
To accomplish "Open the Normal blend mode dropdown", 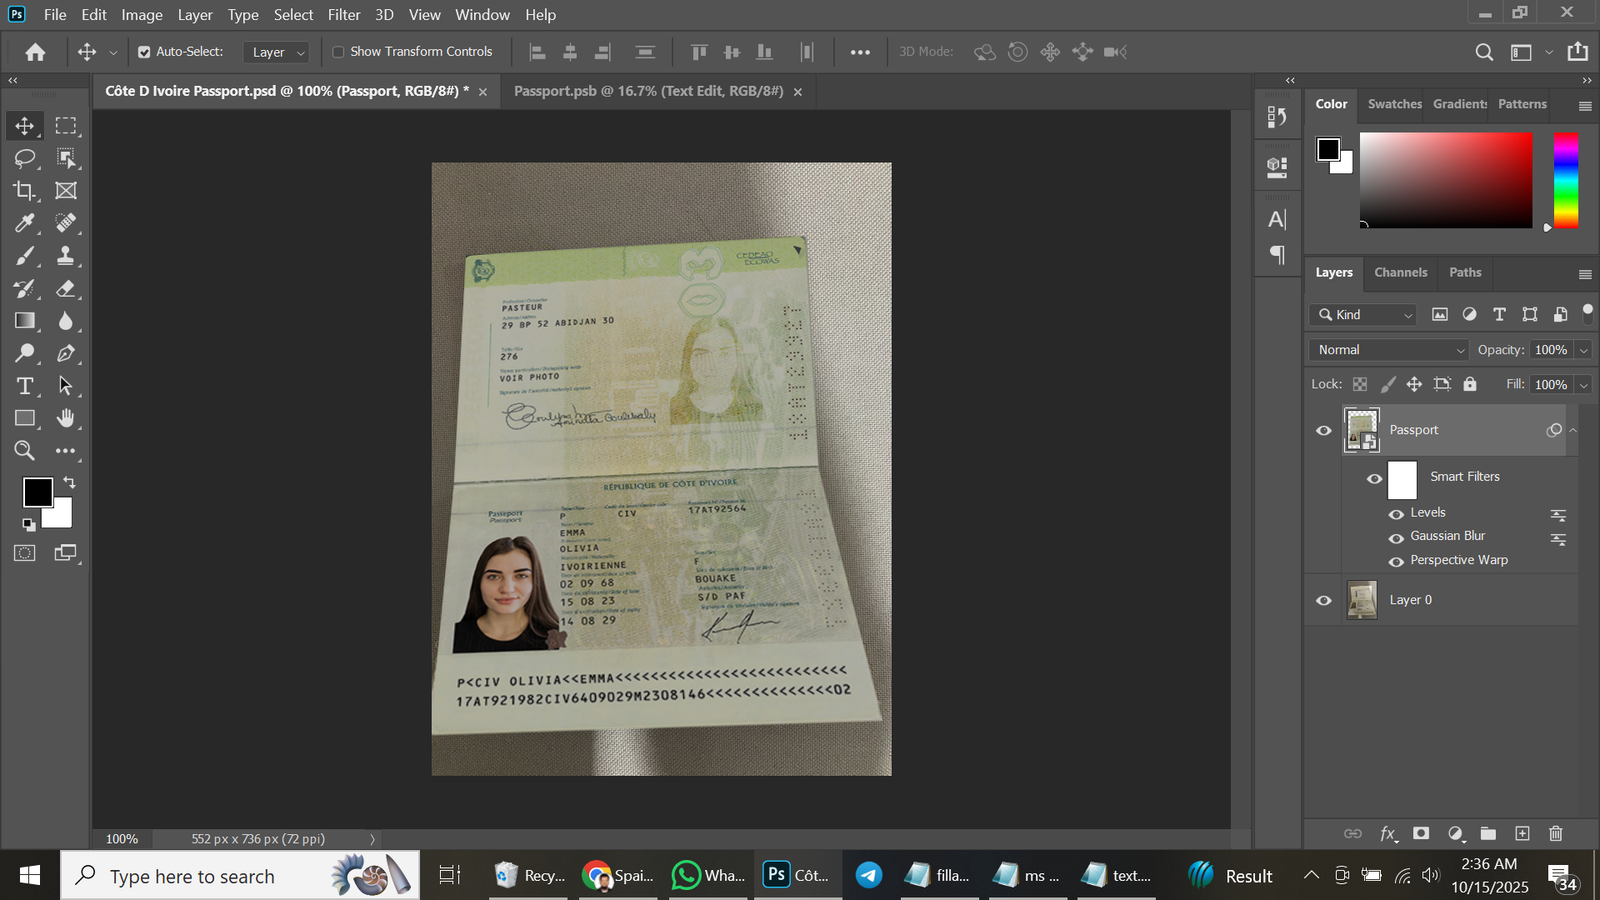I will (x=1388, y=350).
